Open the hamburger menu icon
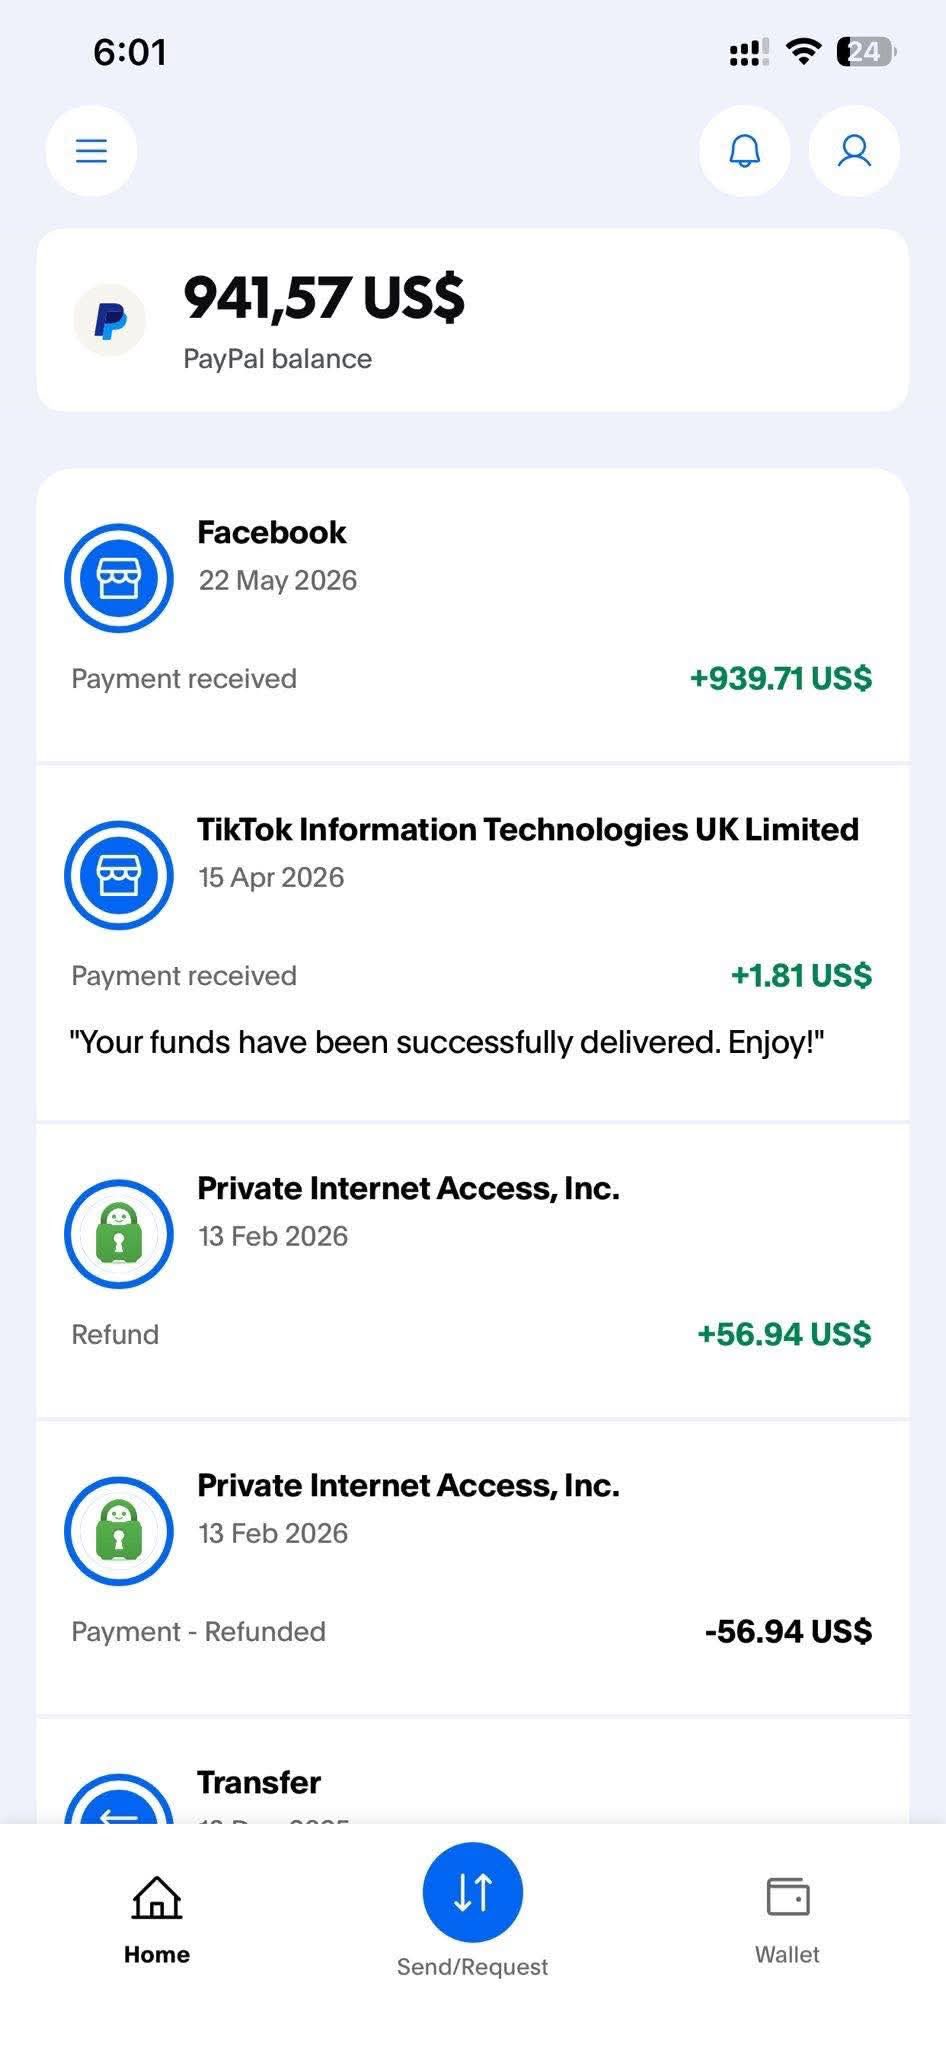 click(91, 151)
